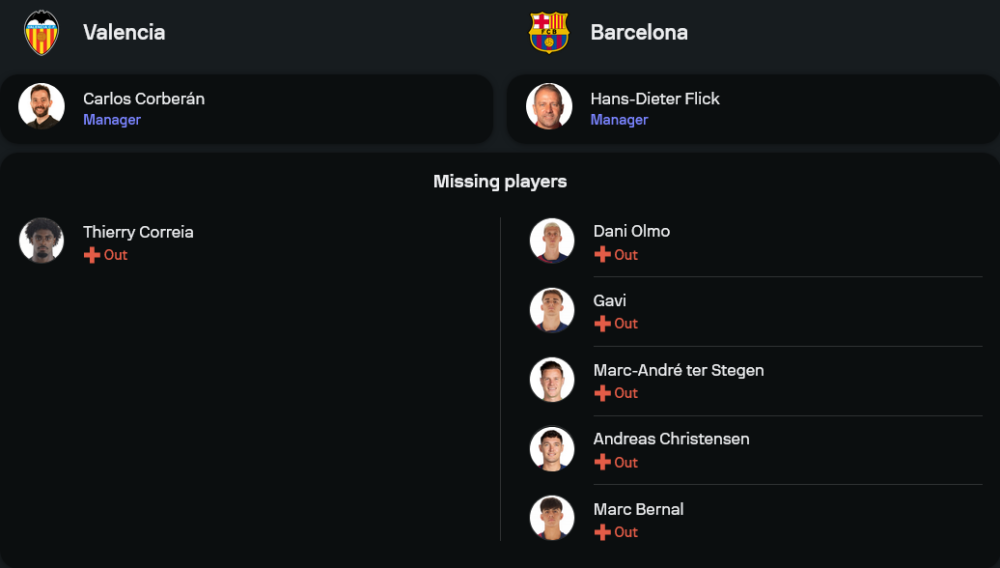The image size is (1000, 568).
Task: Click the Valencia club crest icon
Action: (x=41, y=32)
